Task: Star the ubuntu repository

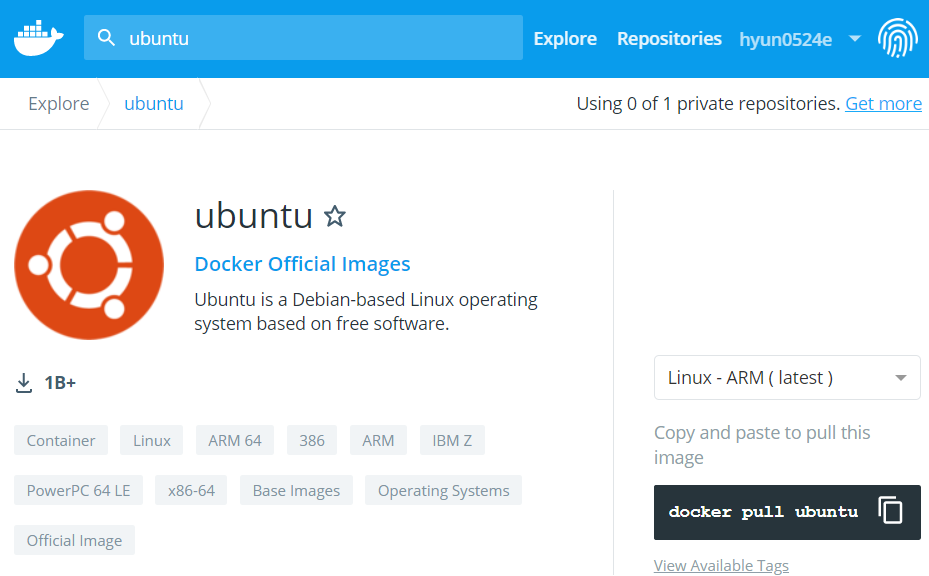Action: (x=335, y=216)
